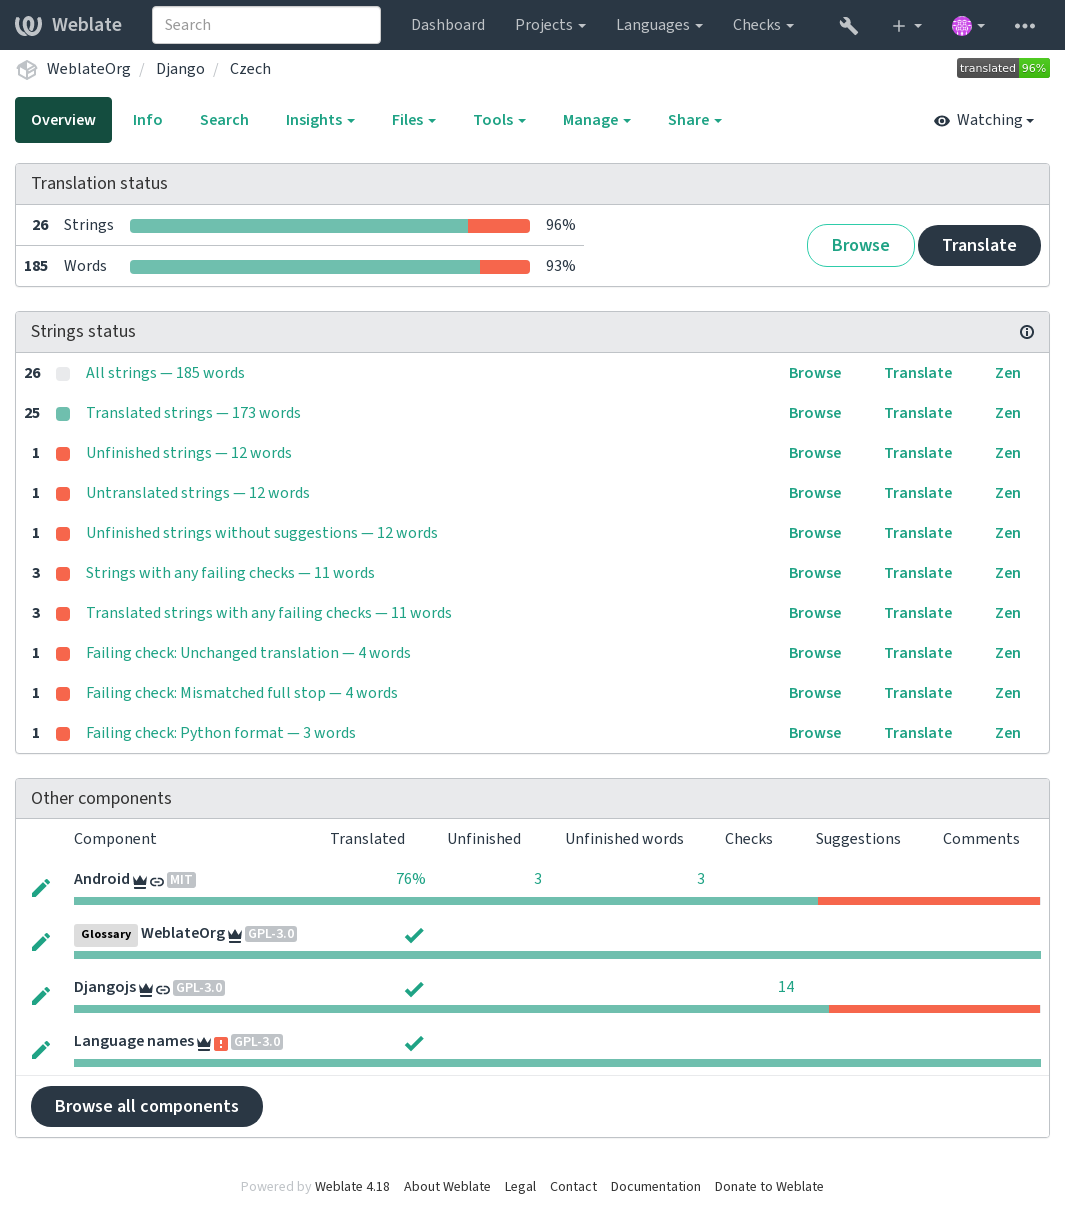Click the link icon next to Android
This screenshot has height=1225, width=1065.
[x=157, y=881]
